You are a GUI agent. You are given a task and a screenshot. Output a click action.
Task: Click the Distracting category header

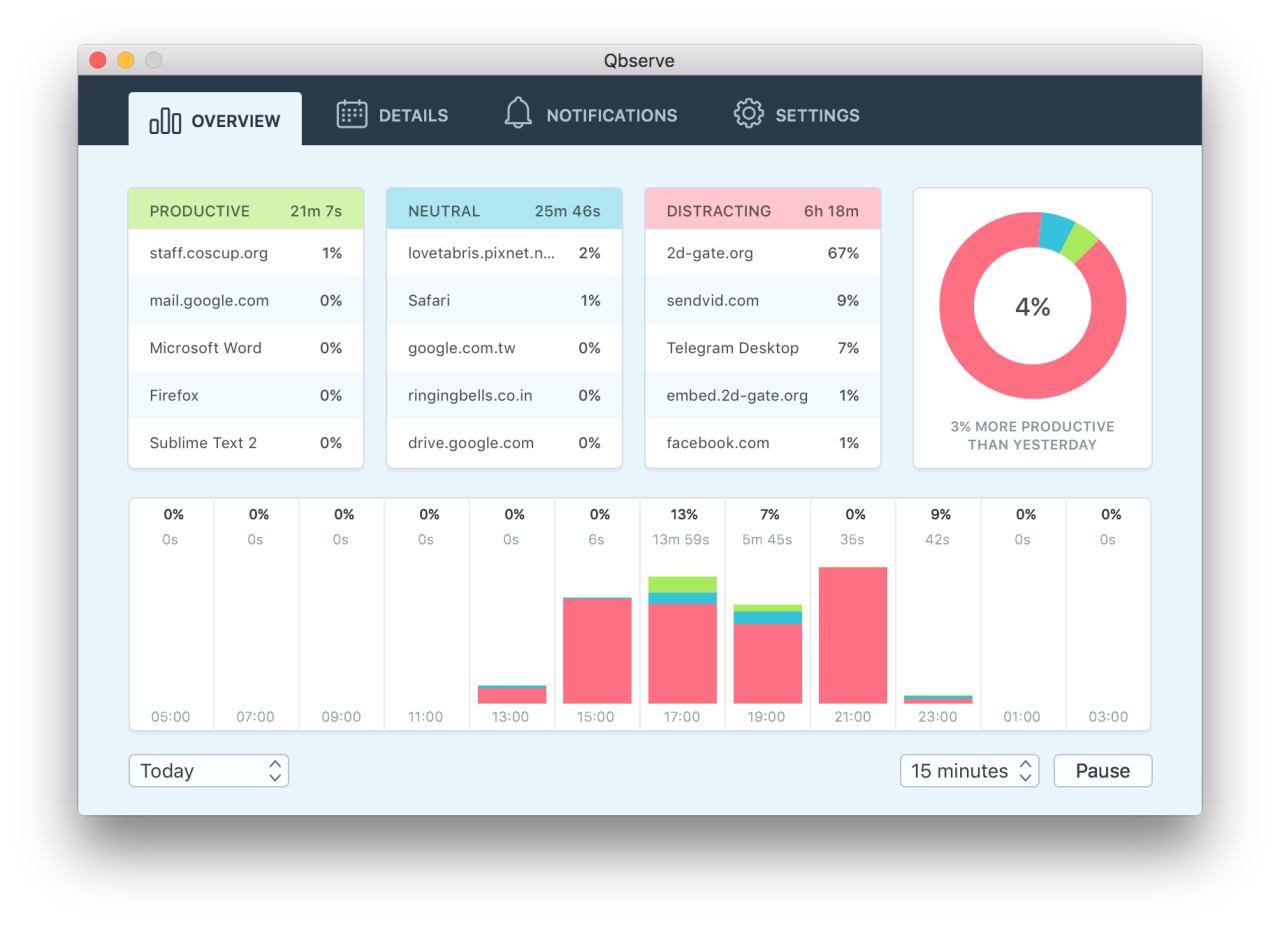click(762, 211)
